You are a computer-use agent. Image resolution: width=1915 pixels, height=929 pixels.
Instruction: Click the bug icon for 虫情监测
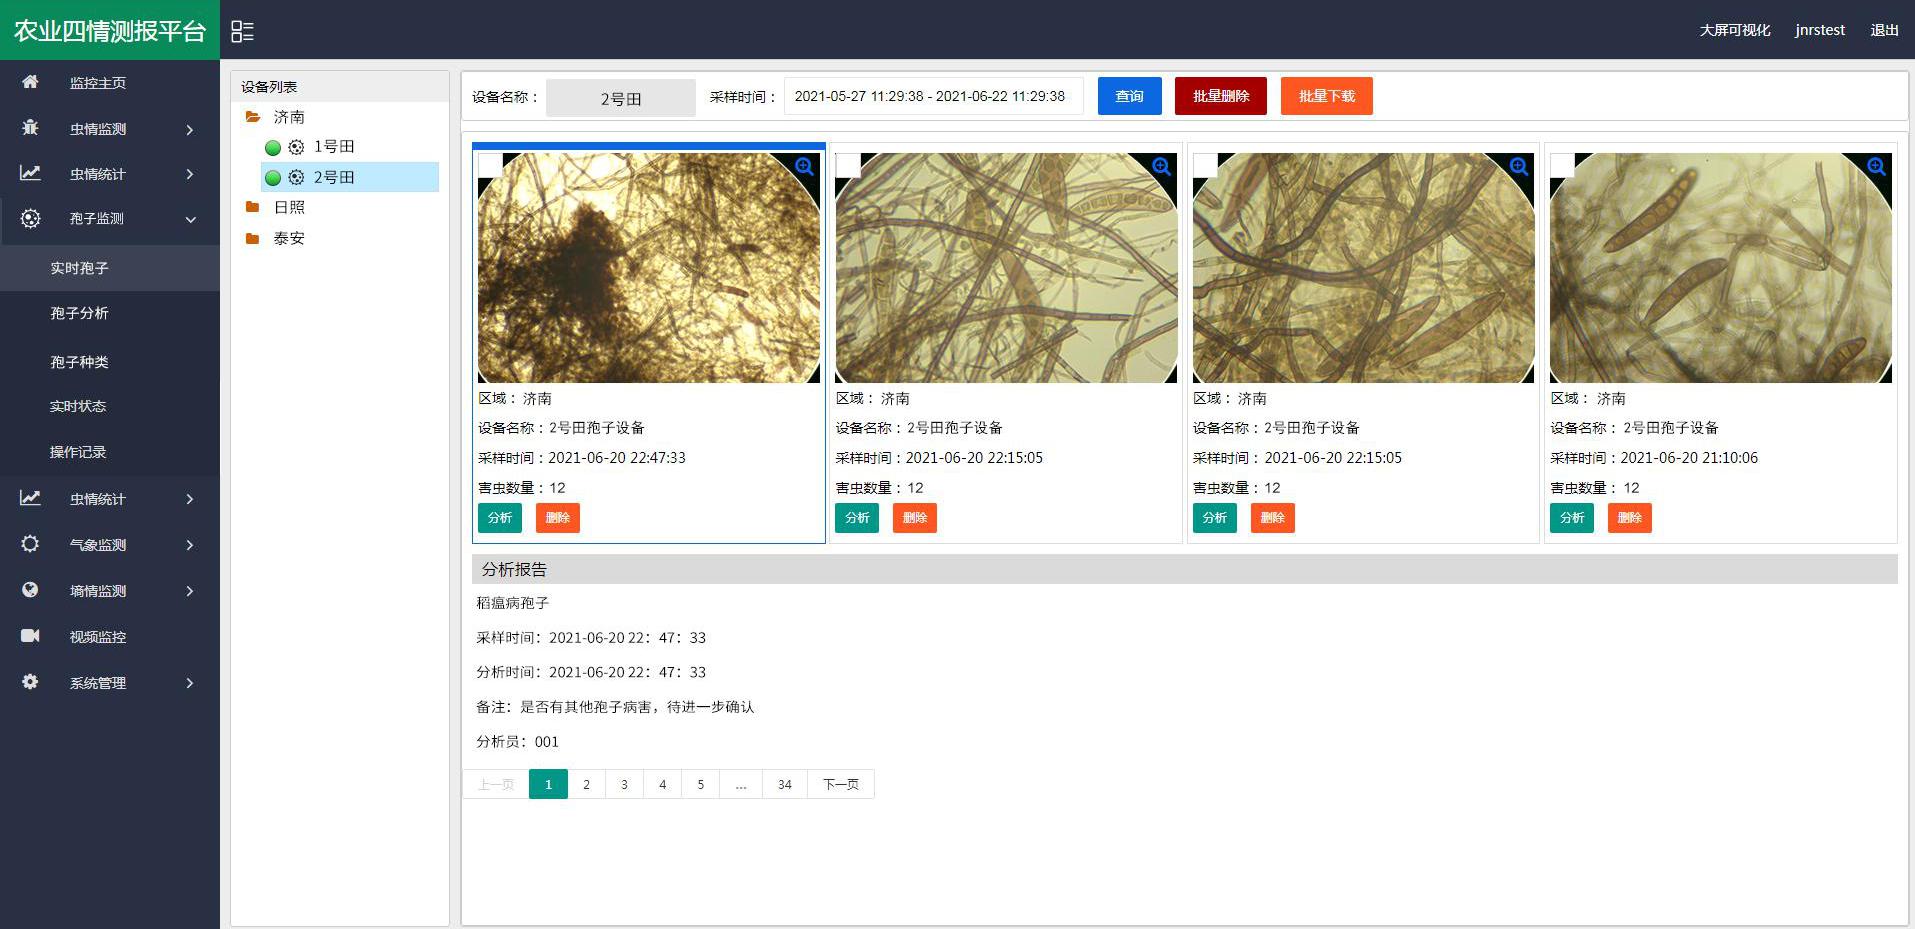[x=30, y=128]
